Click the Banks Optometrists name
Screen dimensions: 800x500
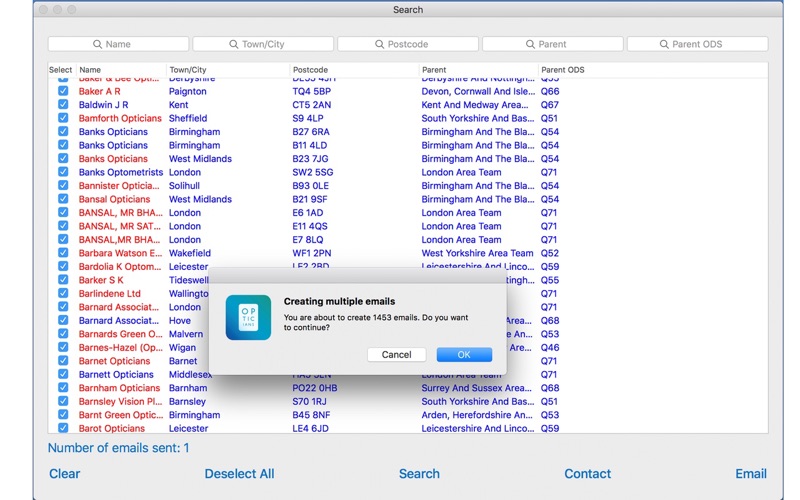point(120,172)
